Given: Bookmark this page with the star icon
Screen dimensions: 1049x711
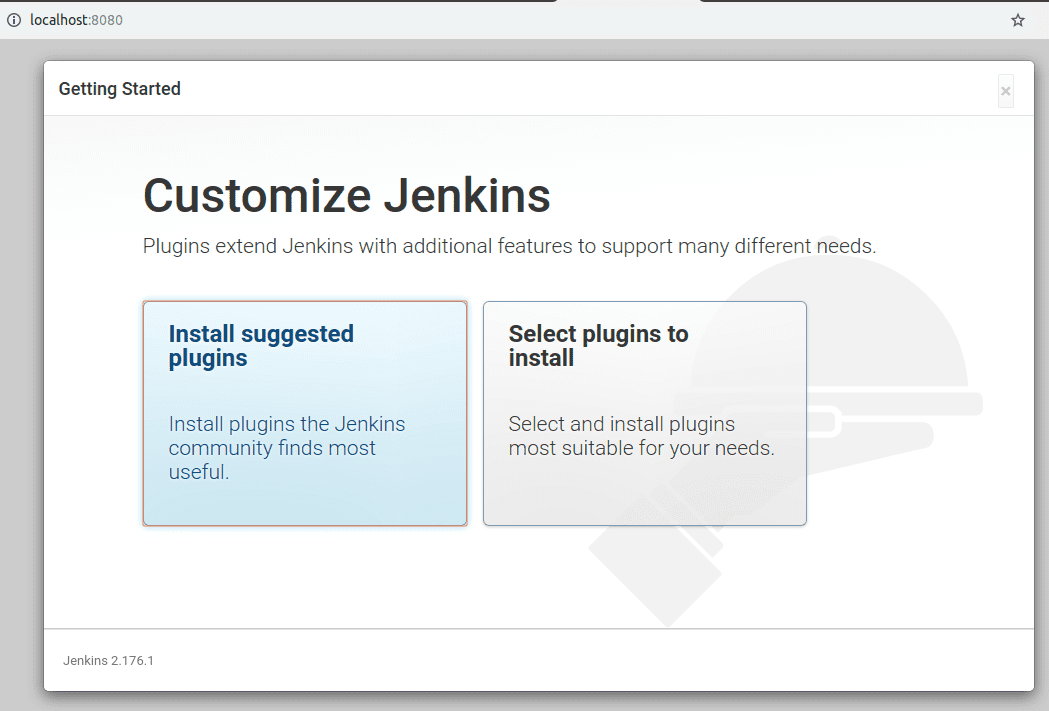Looking at the screenshot, I should [x=1018, y=20].
